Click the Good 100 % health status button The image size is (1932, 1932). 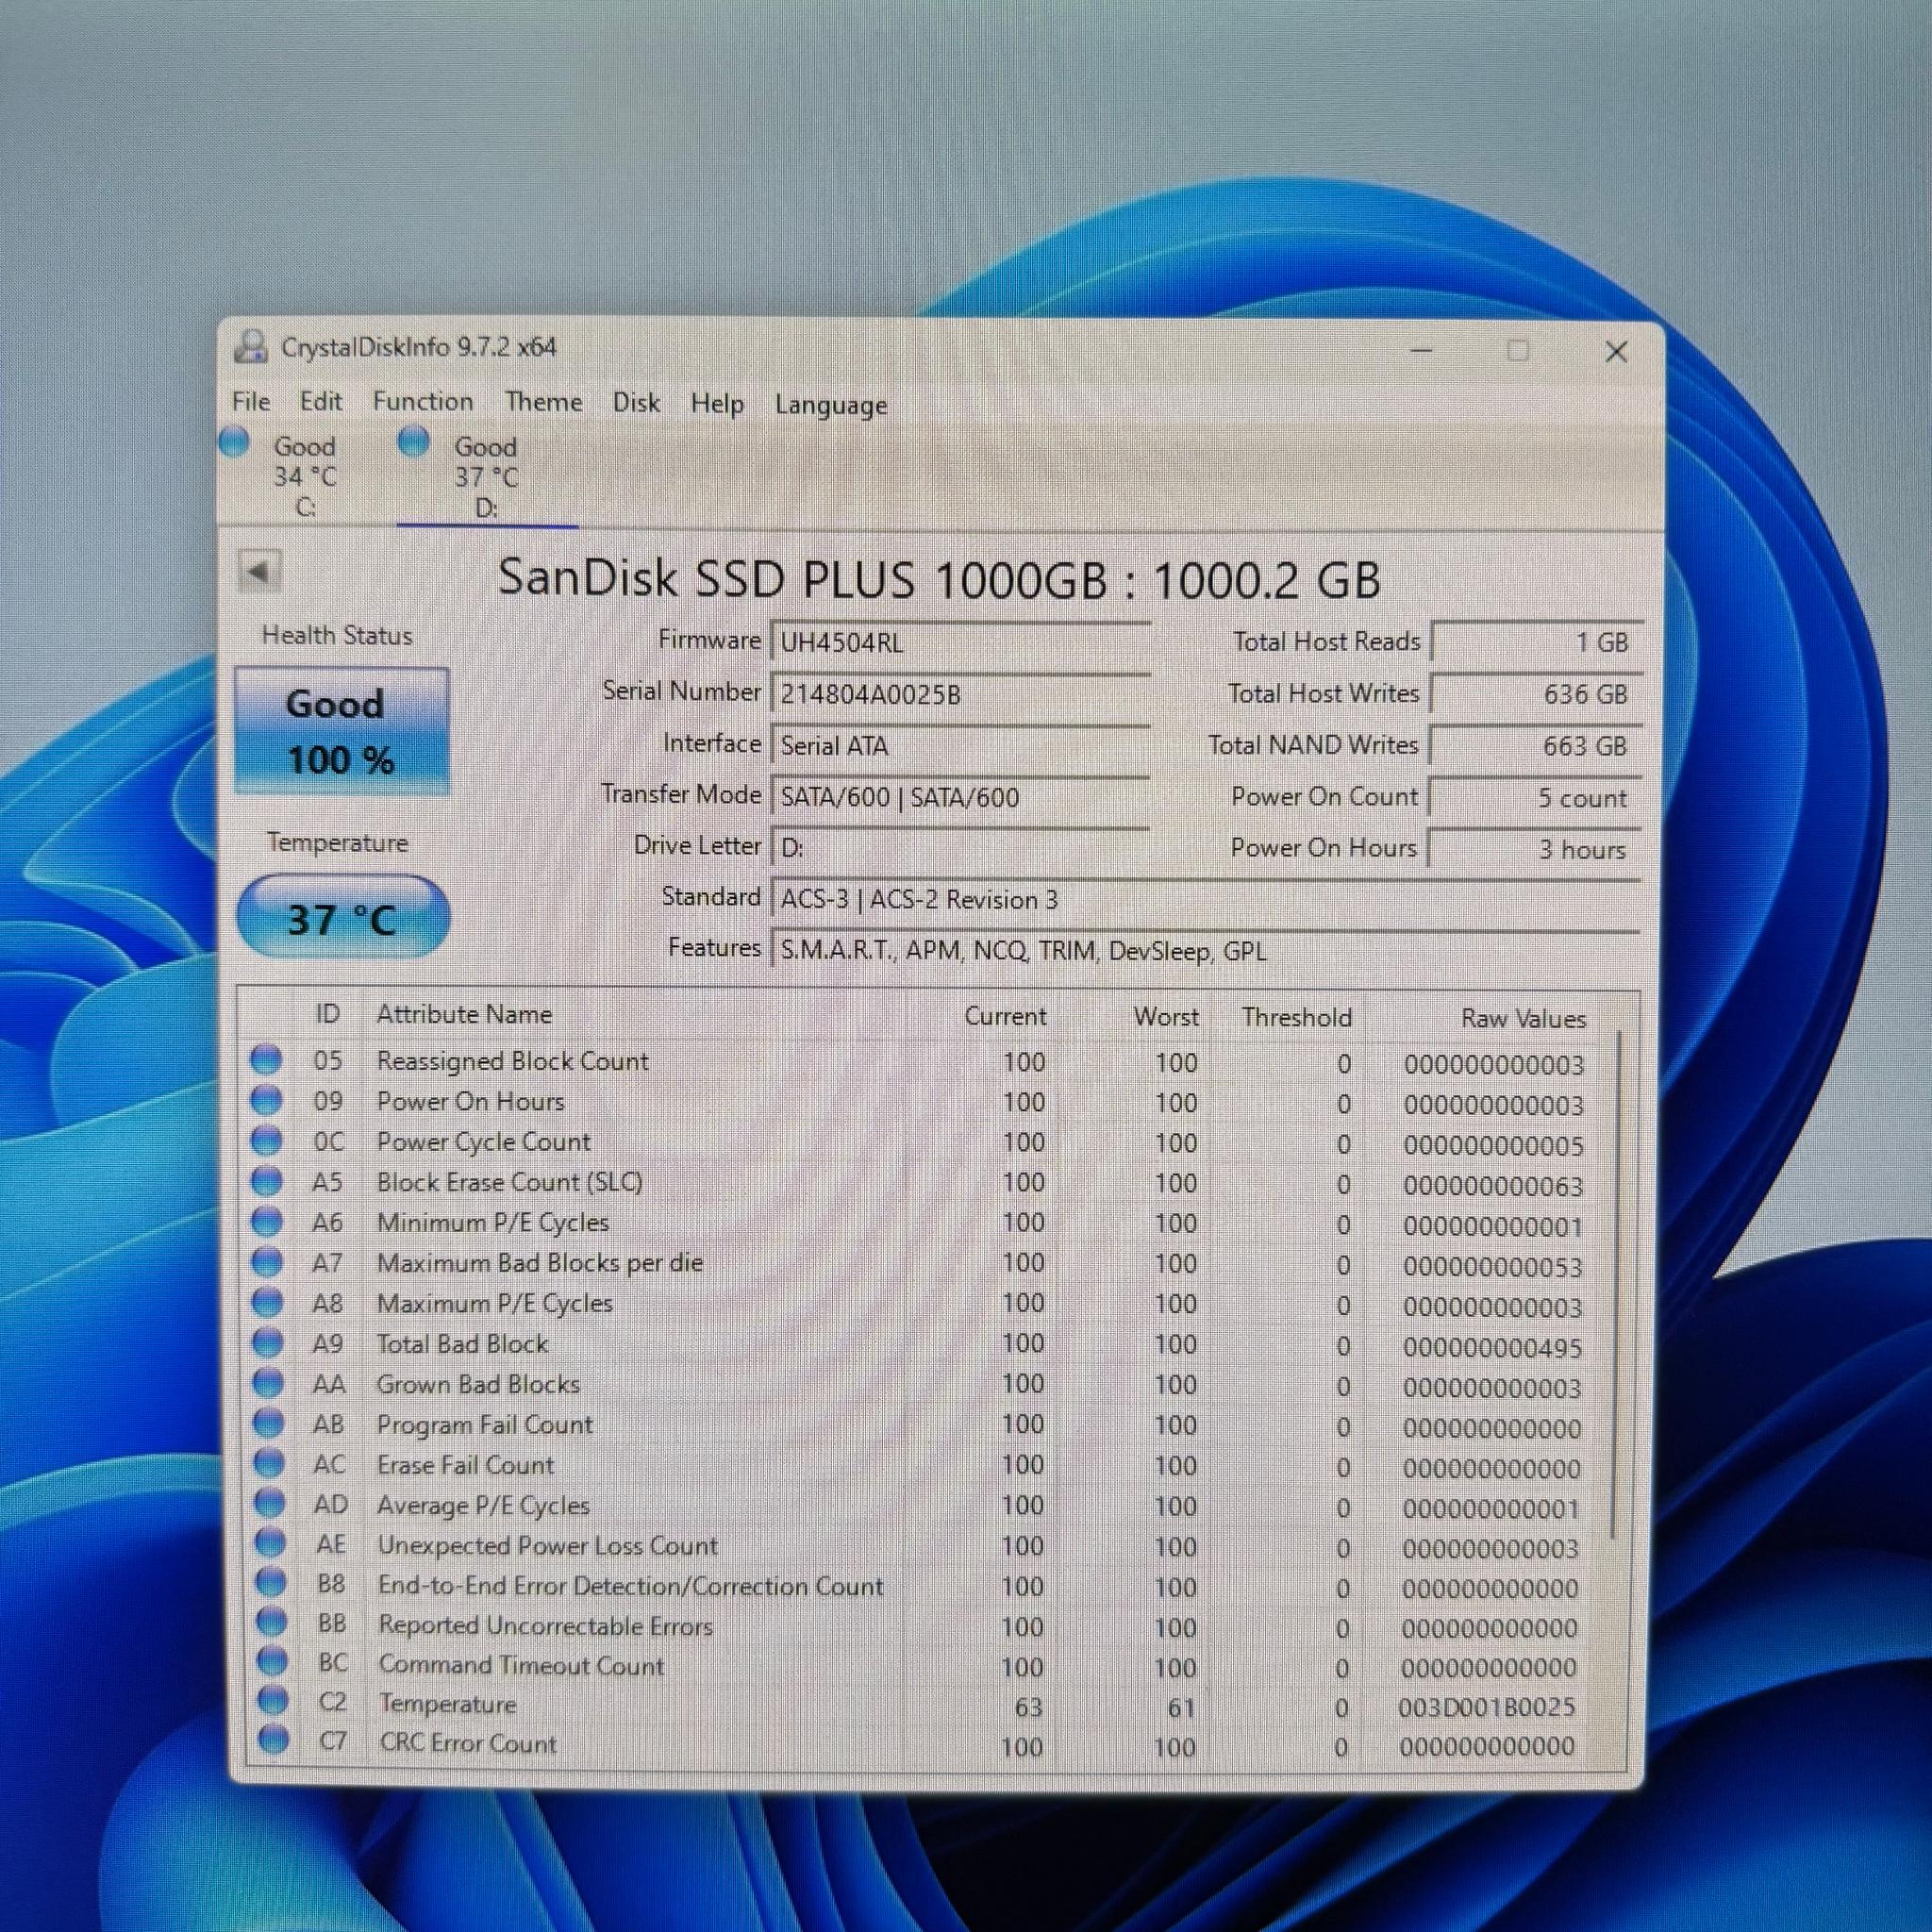(341, 731)
